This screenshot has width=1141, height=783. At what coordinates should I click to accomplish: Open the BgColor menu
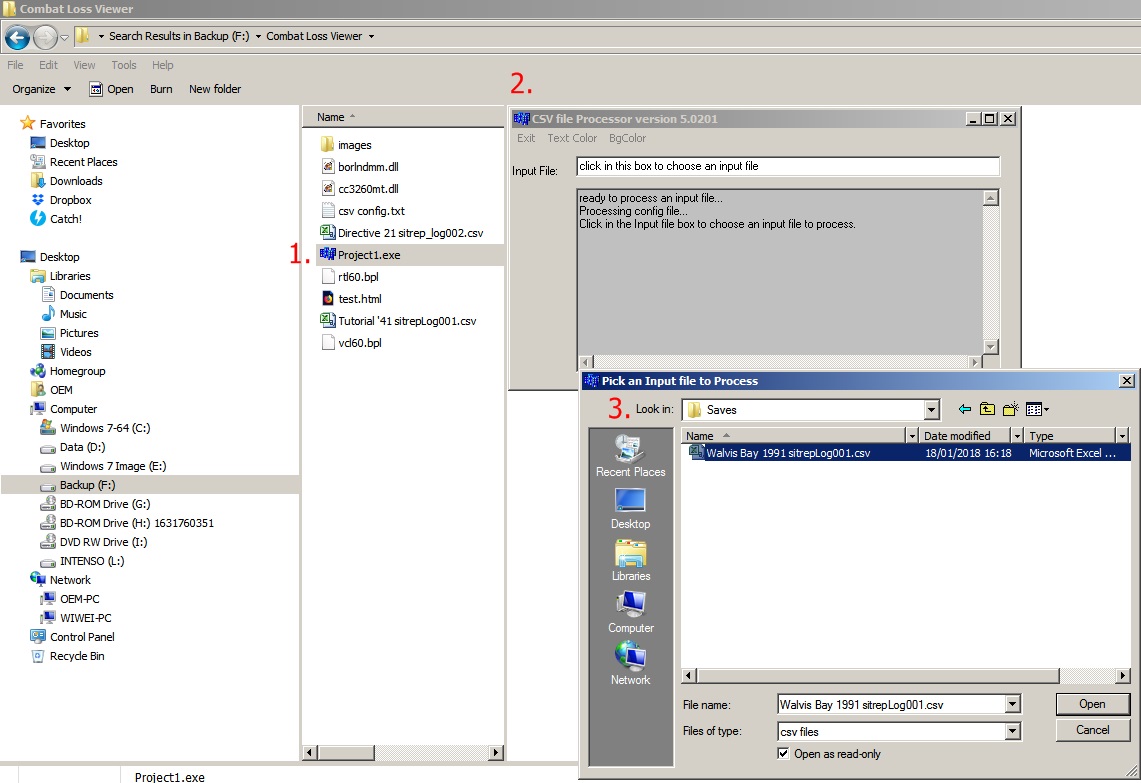point(627,138)
